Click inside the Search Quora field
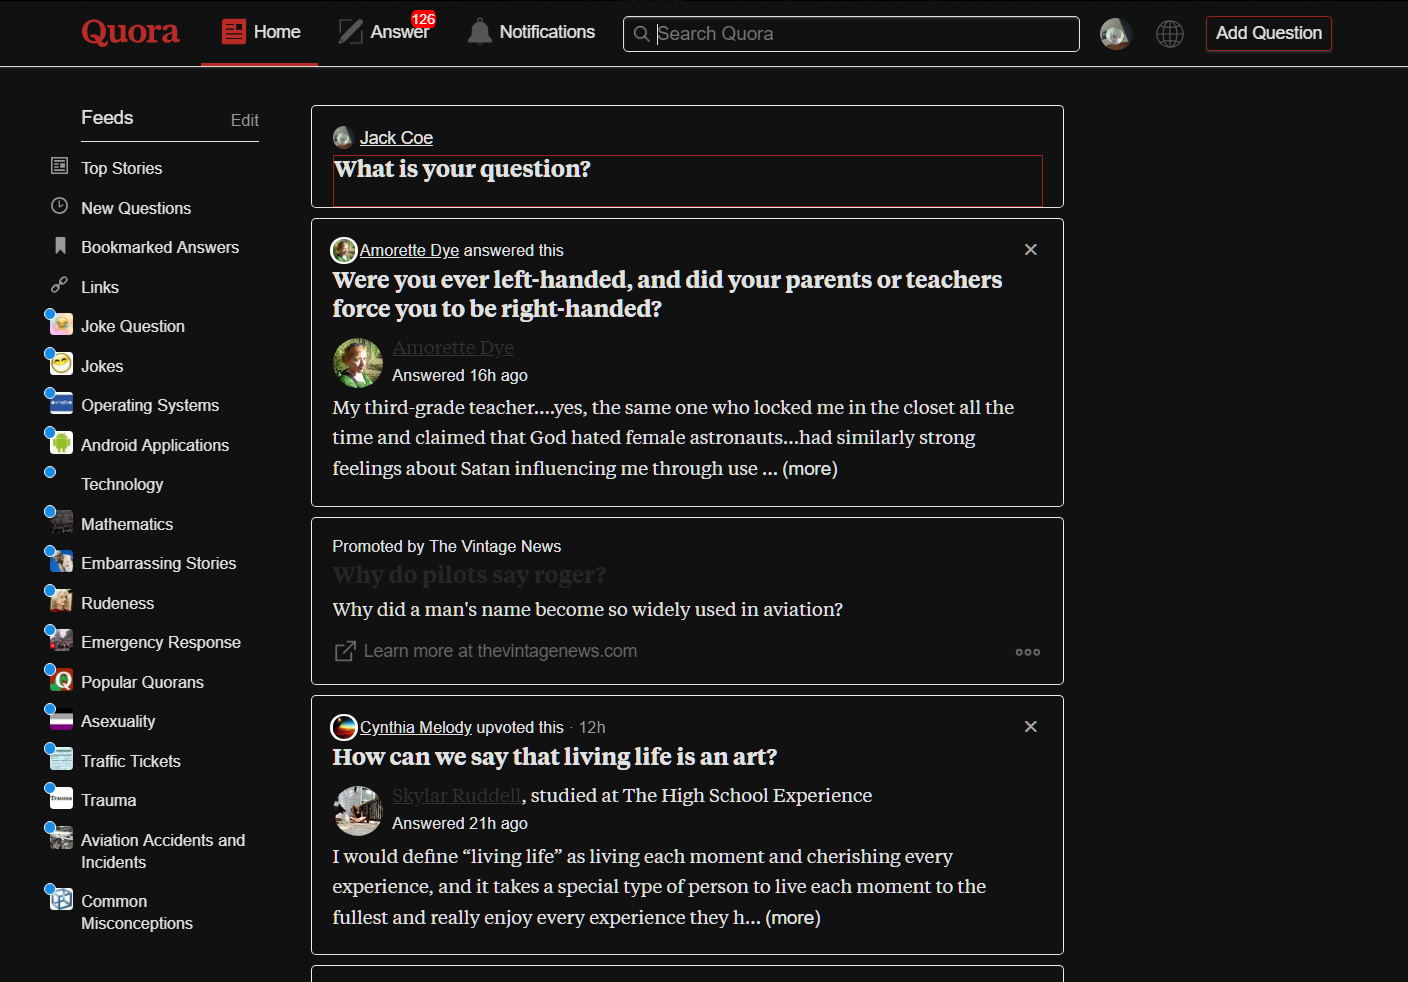 click(850, 33)
